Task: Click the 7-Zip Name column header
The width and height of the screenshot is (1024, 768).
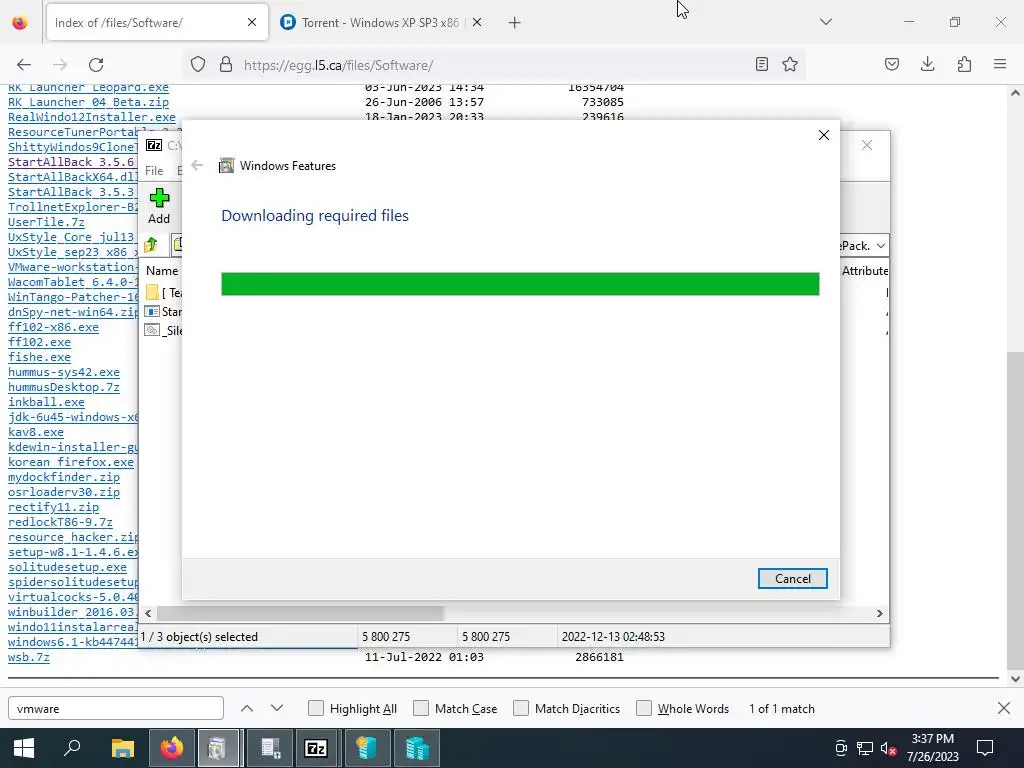Action: point(162,270)
